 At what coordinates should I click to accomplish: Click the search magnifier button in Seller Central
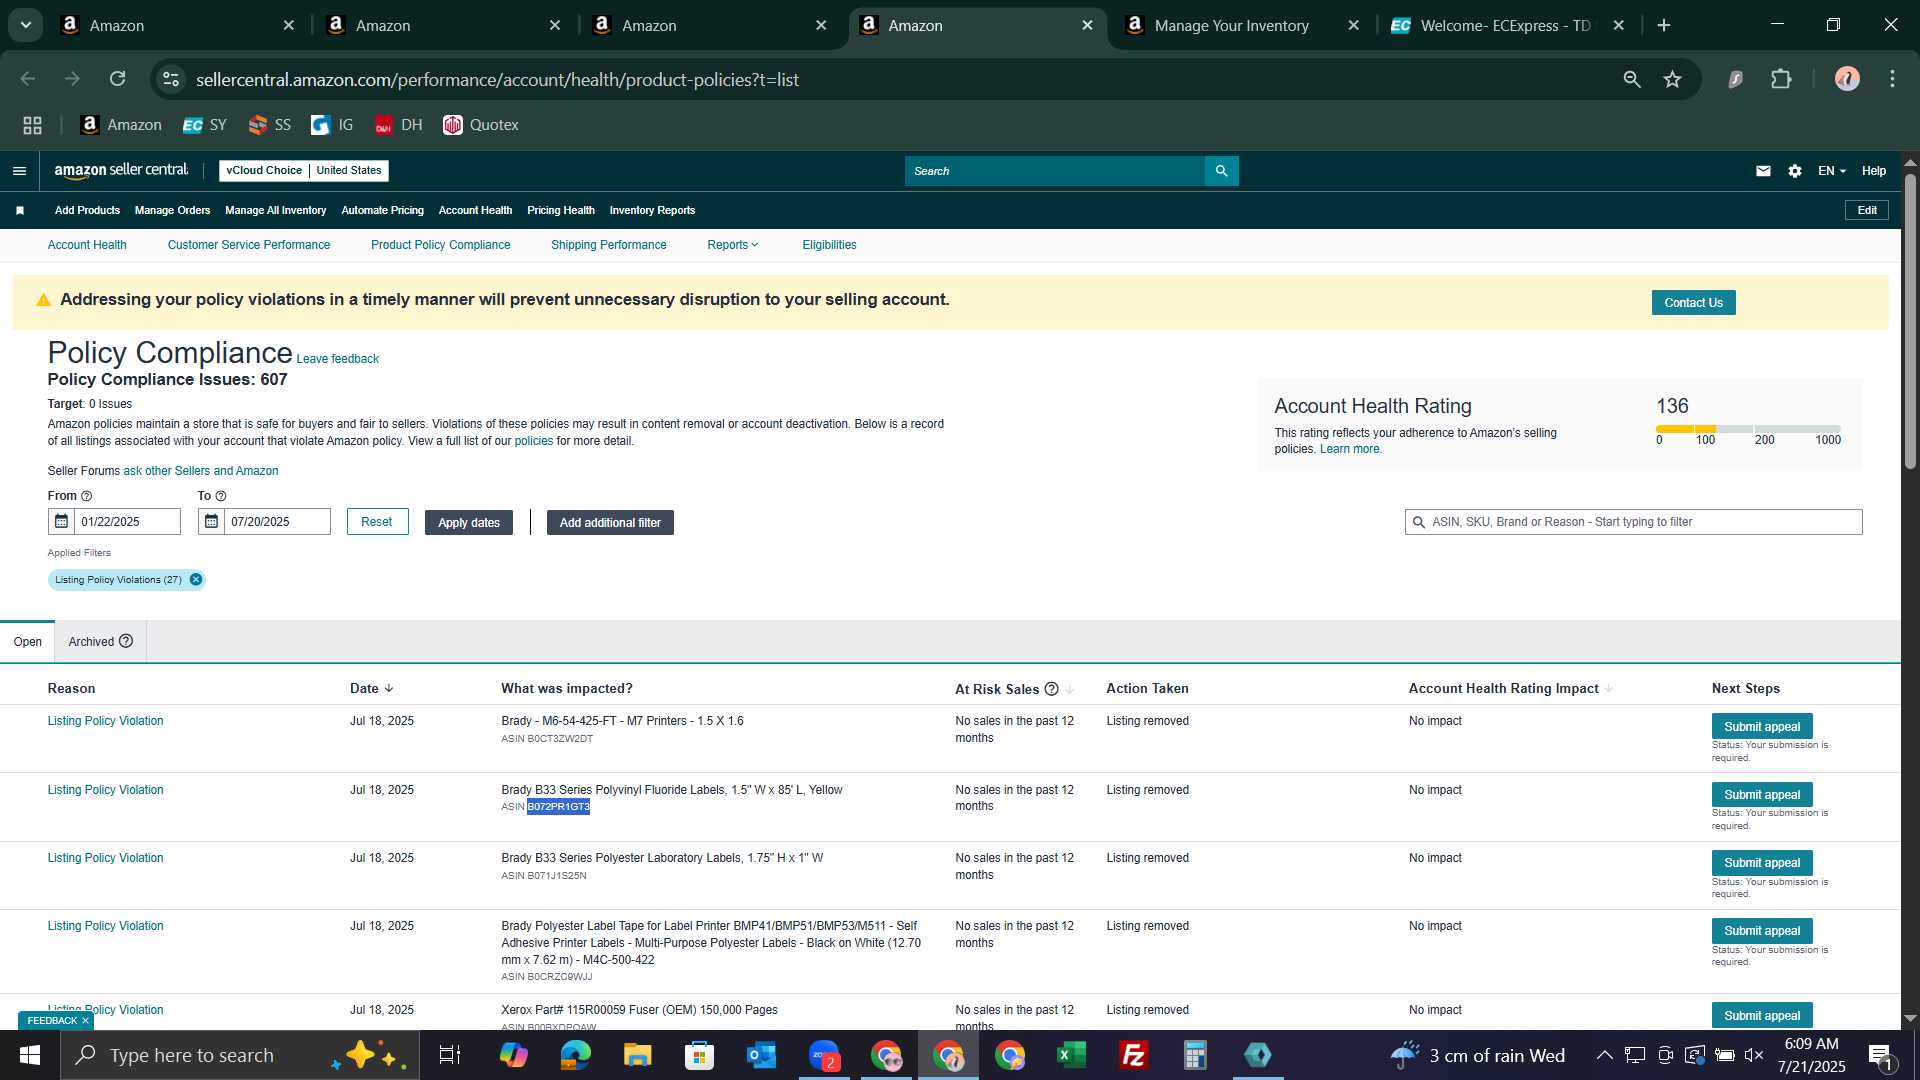click(x=1221, y=171)
